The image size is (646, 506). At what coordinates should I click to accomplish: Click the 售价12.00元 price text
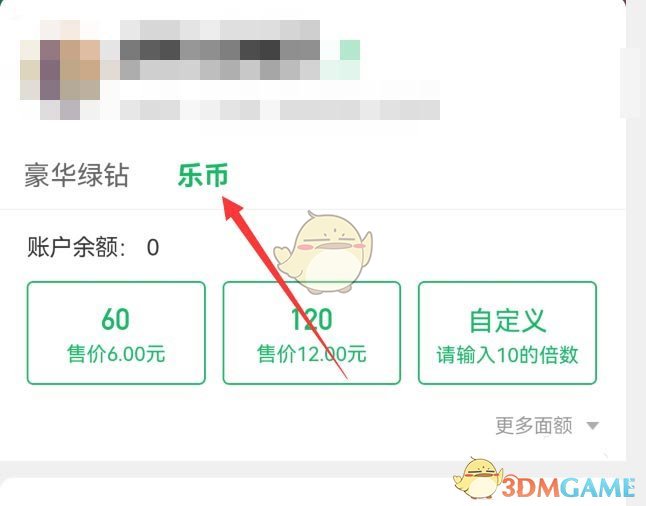311,354
